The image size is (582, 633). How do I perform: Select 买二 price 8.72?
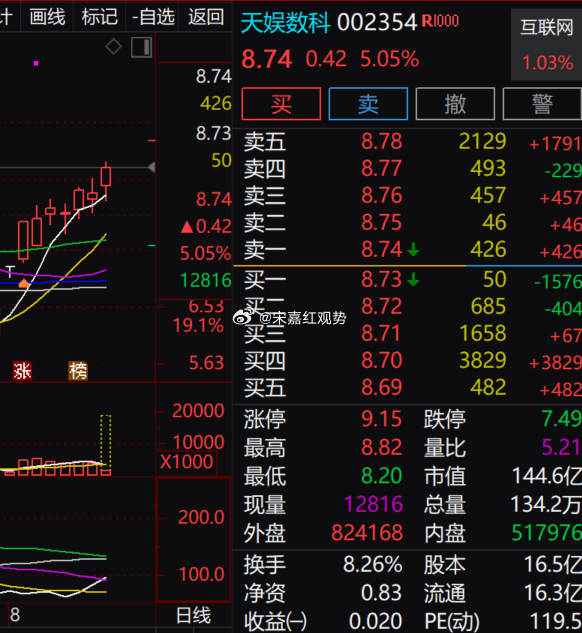pyautogui.click(x=381, y=307)
